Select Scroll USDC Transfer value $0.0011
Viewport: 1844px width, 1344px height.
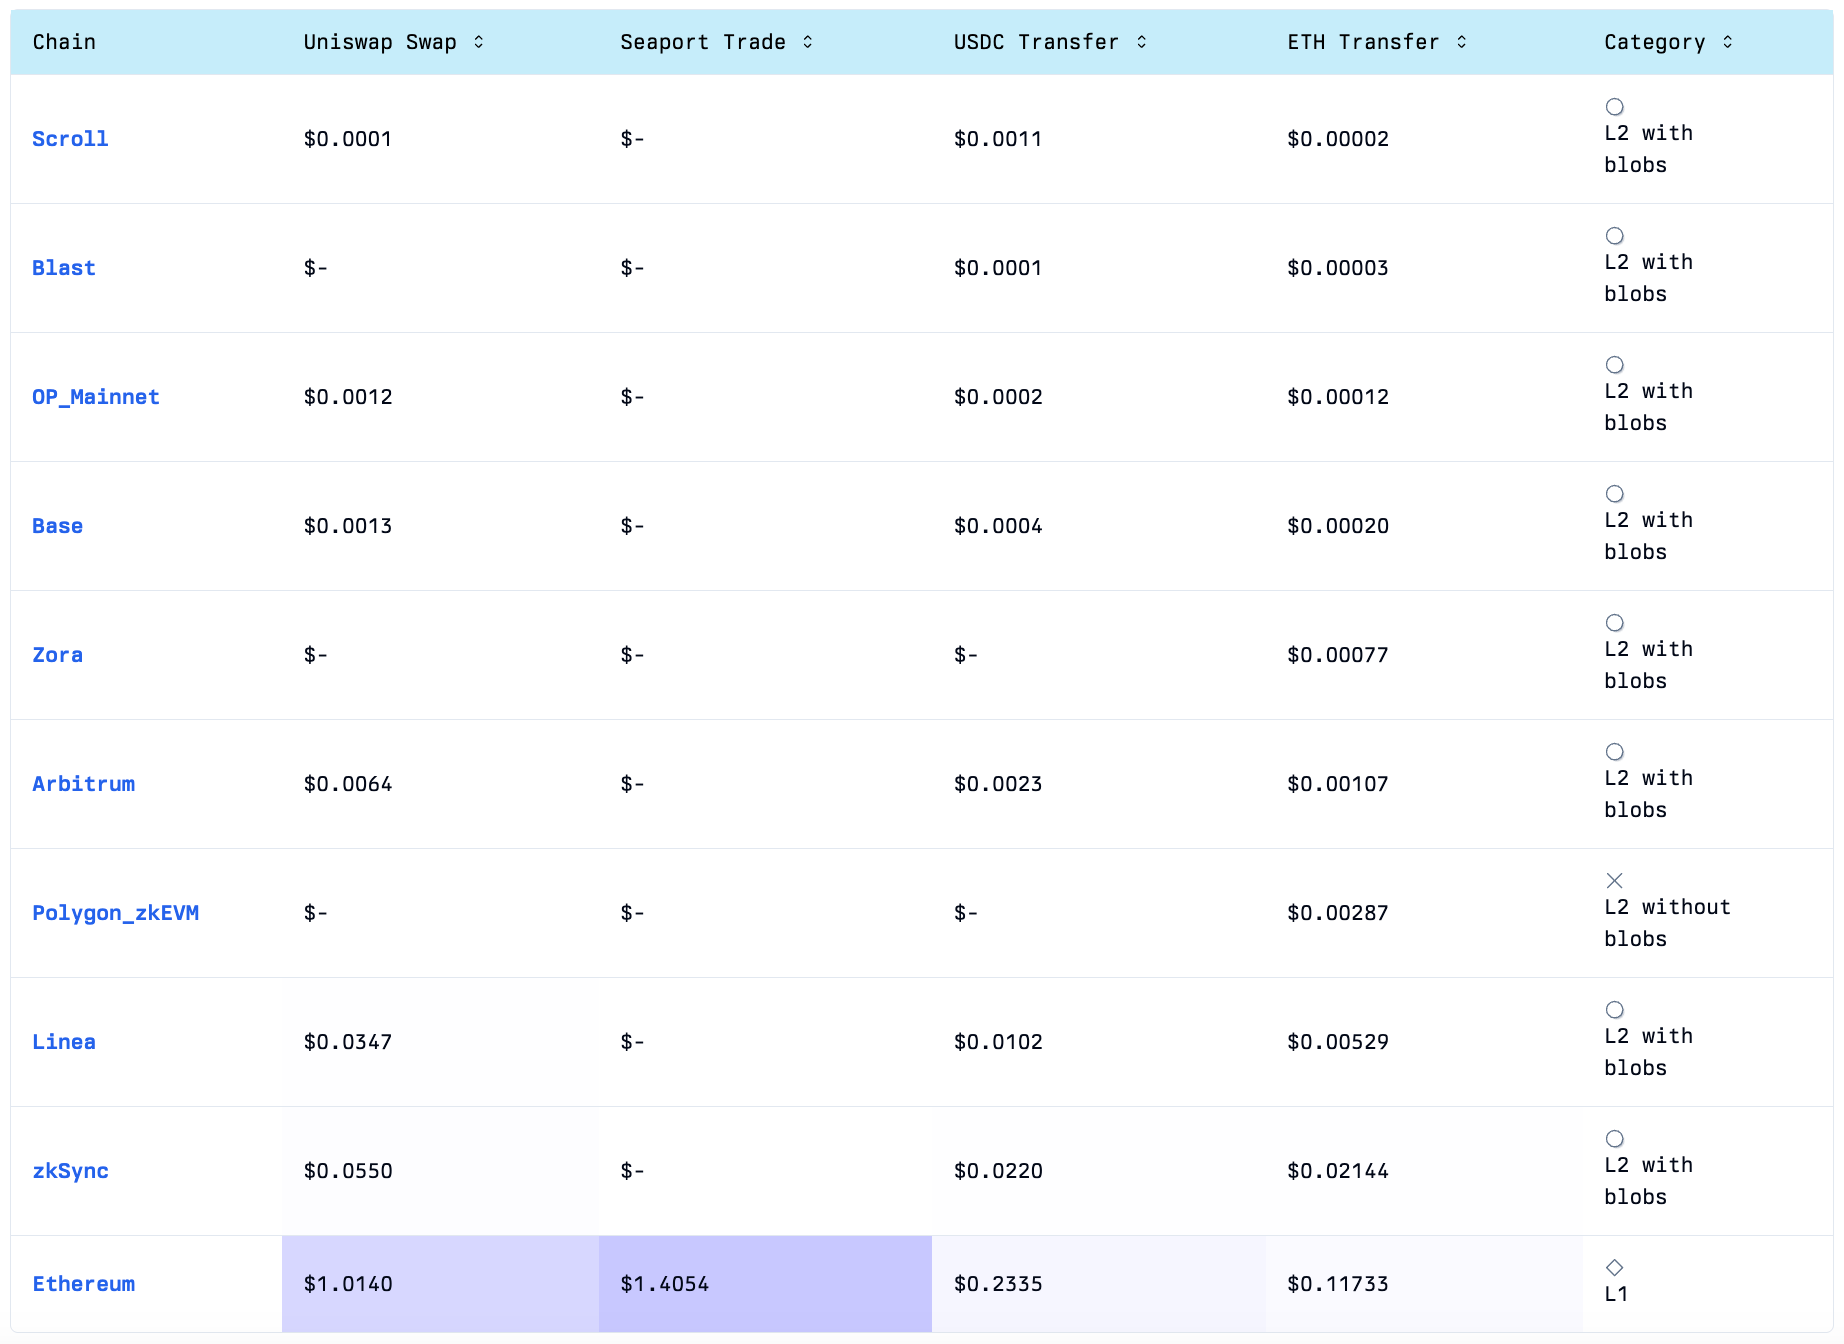coord(998,139)
